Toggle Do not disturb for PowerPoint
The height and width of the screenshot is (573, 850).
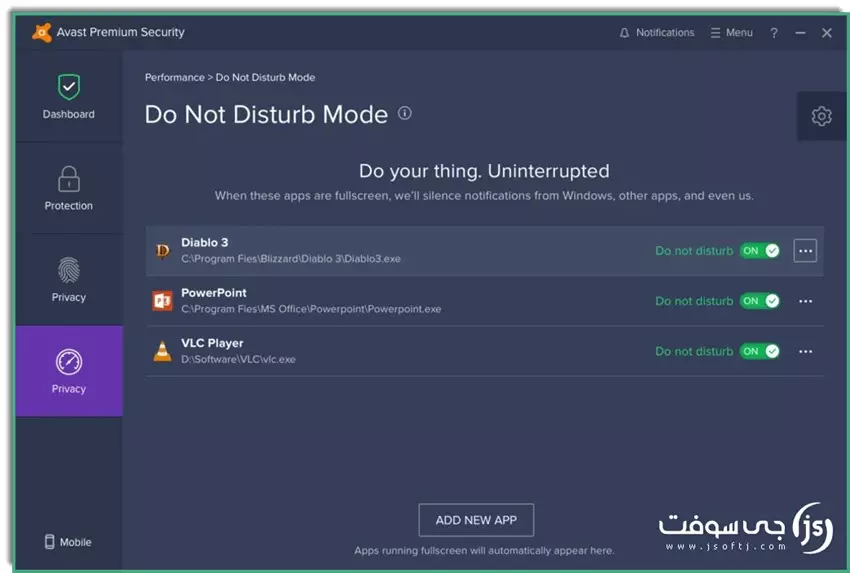[x=759, y=301]
